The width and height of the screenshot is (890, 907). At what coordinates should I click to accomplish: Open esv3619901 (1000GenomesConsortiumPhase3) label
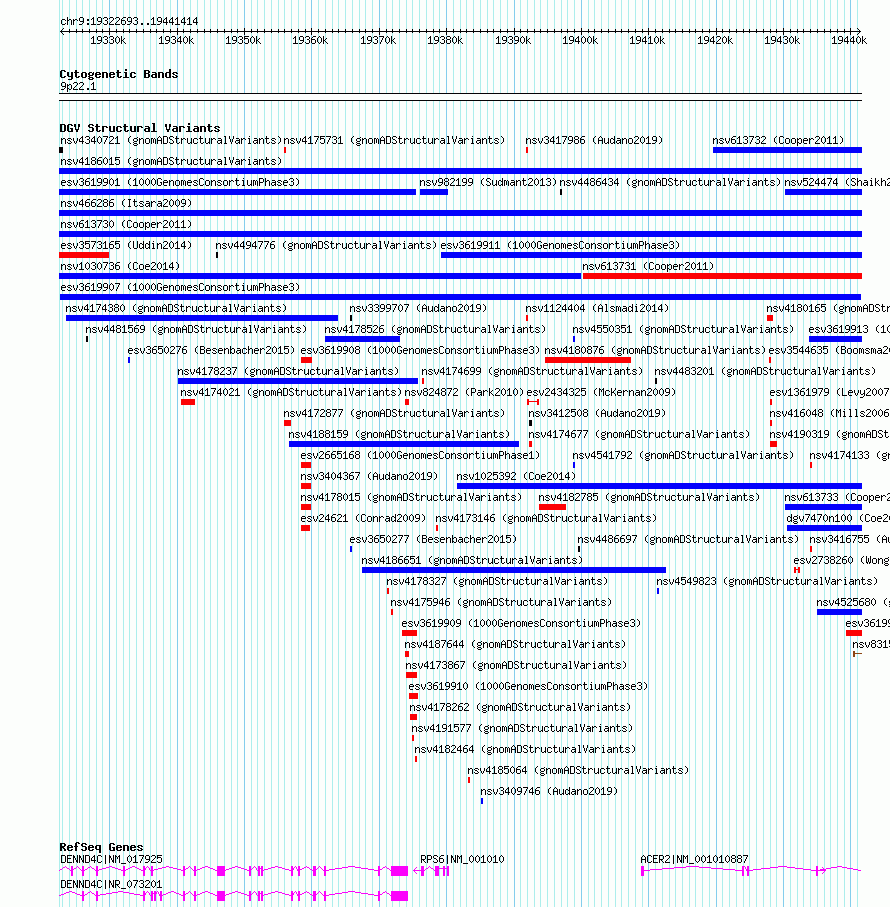[x=180, y=182]
